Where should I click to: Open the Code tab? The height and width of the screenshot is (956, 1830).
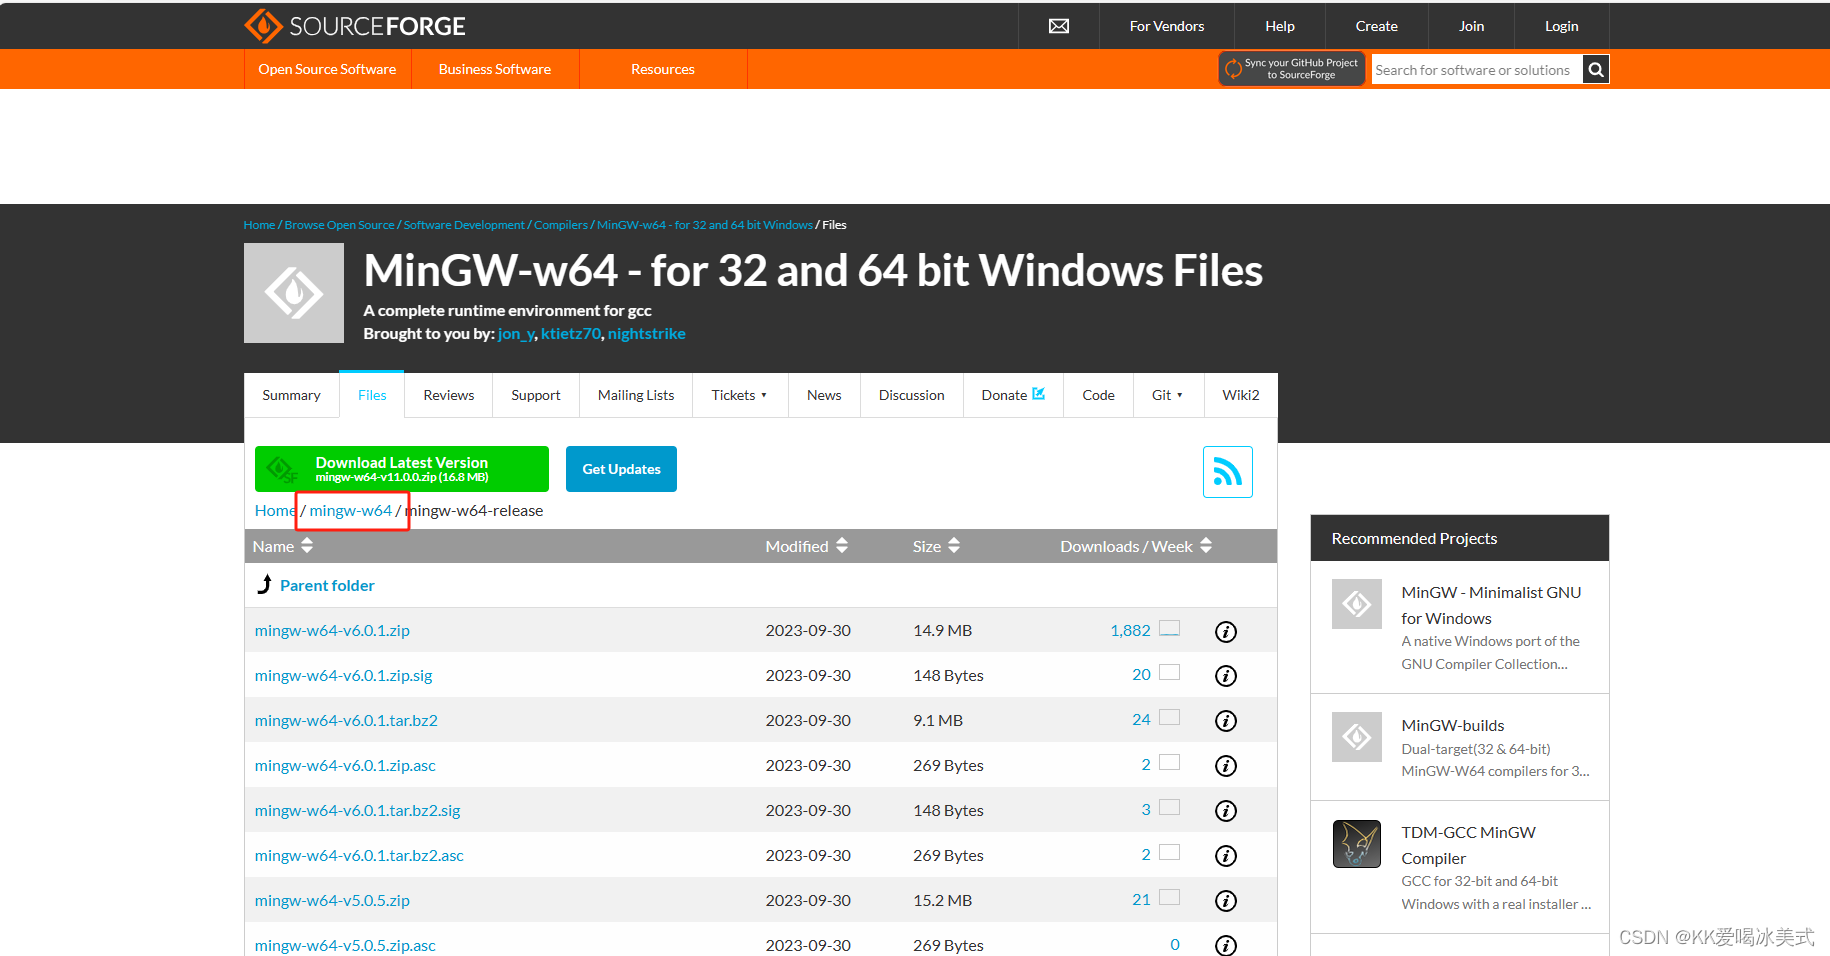(1098, 395)
